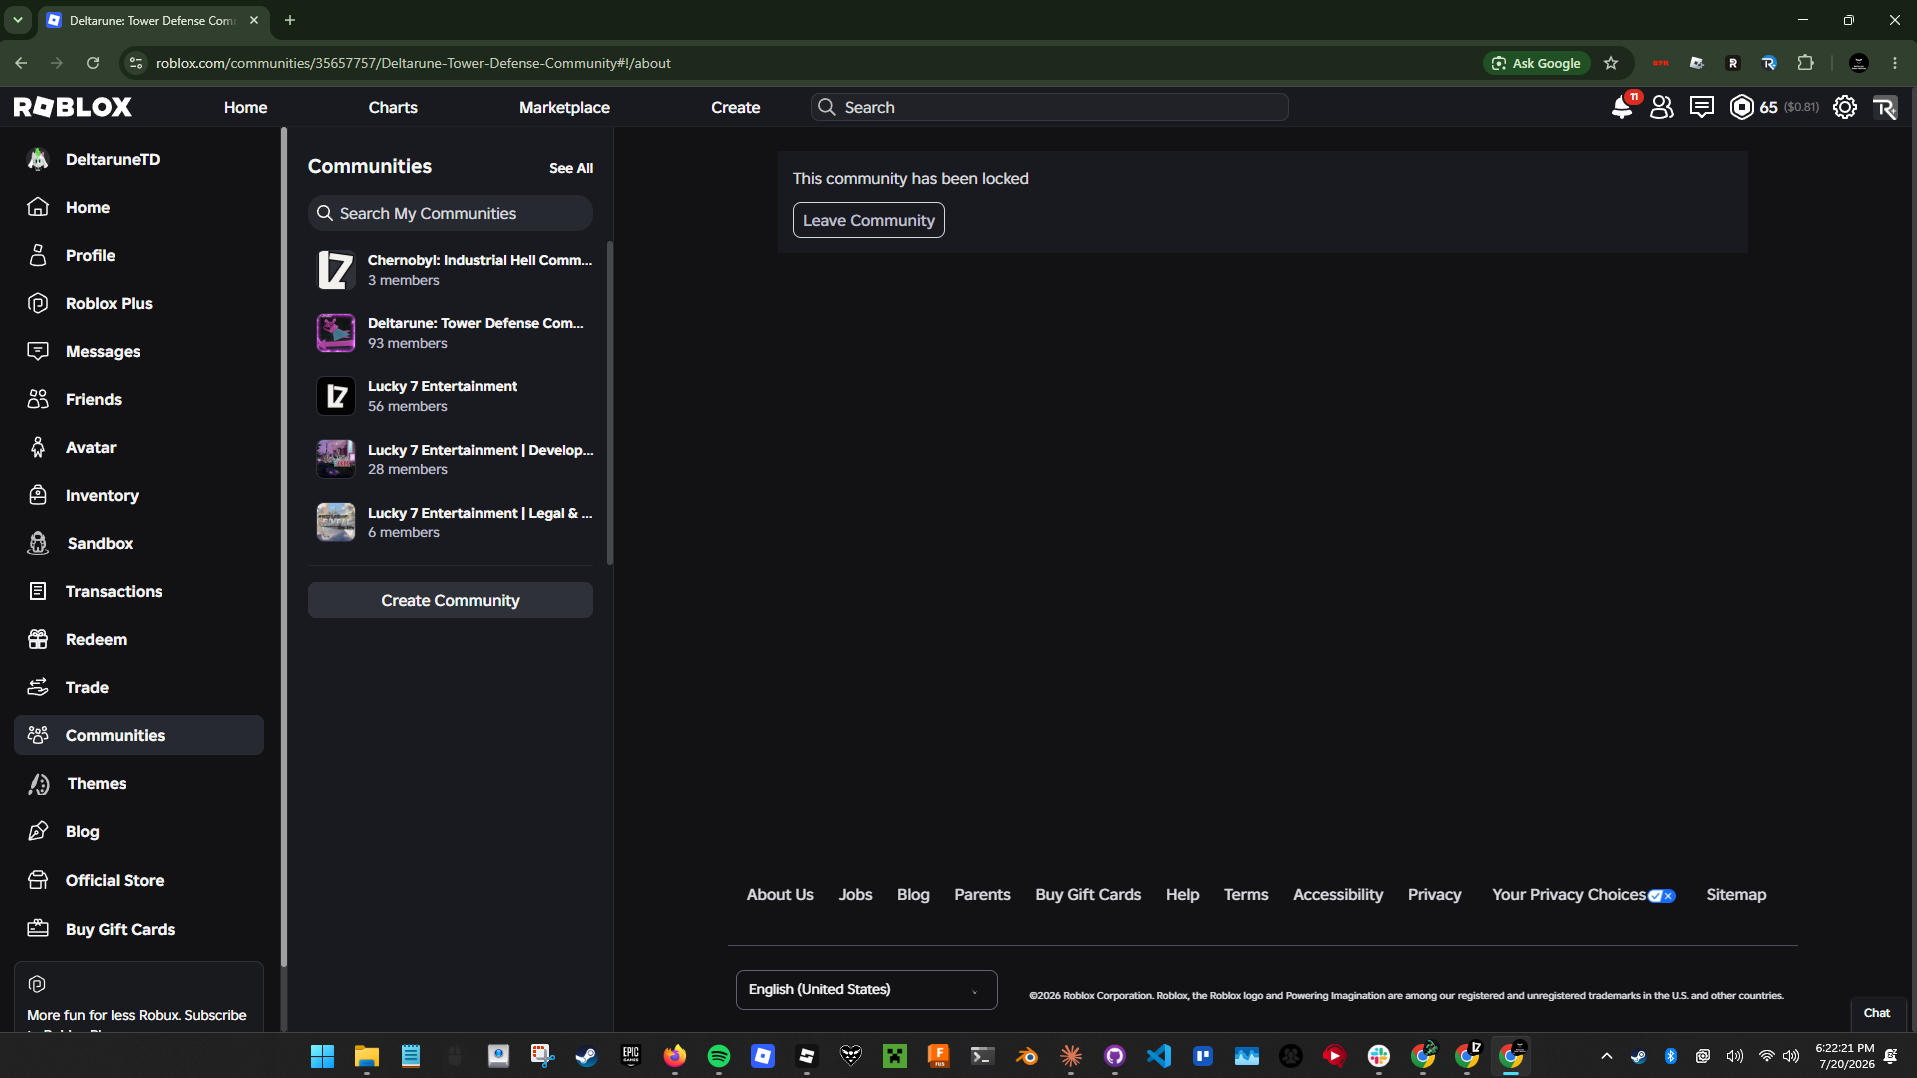Expand the hidden system tray icons
This screenshot has width=1917, height=1078.
point(1607,1056)
